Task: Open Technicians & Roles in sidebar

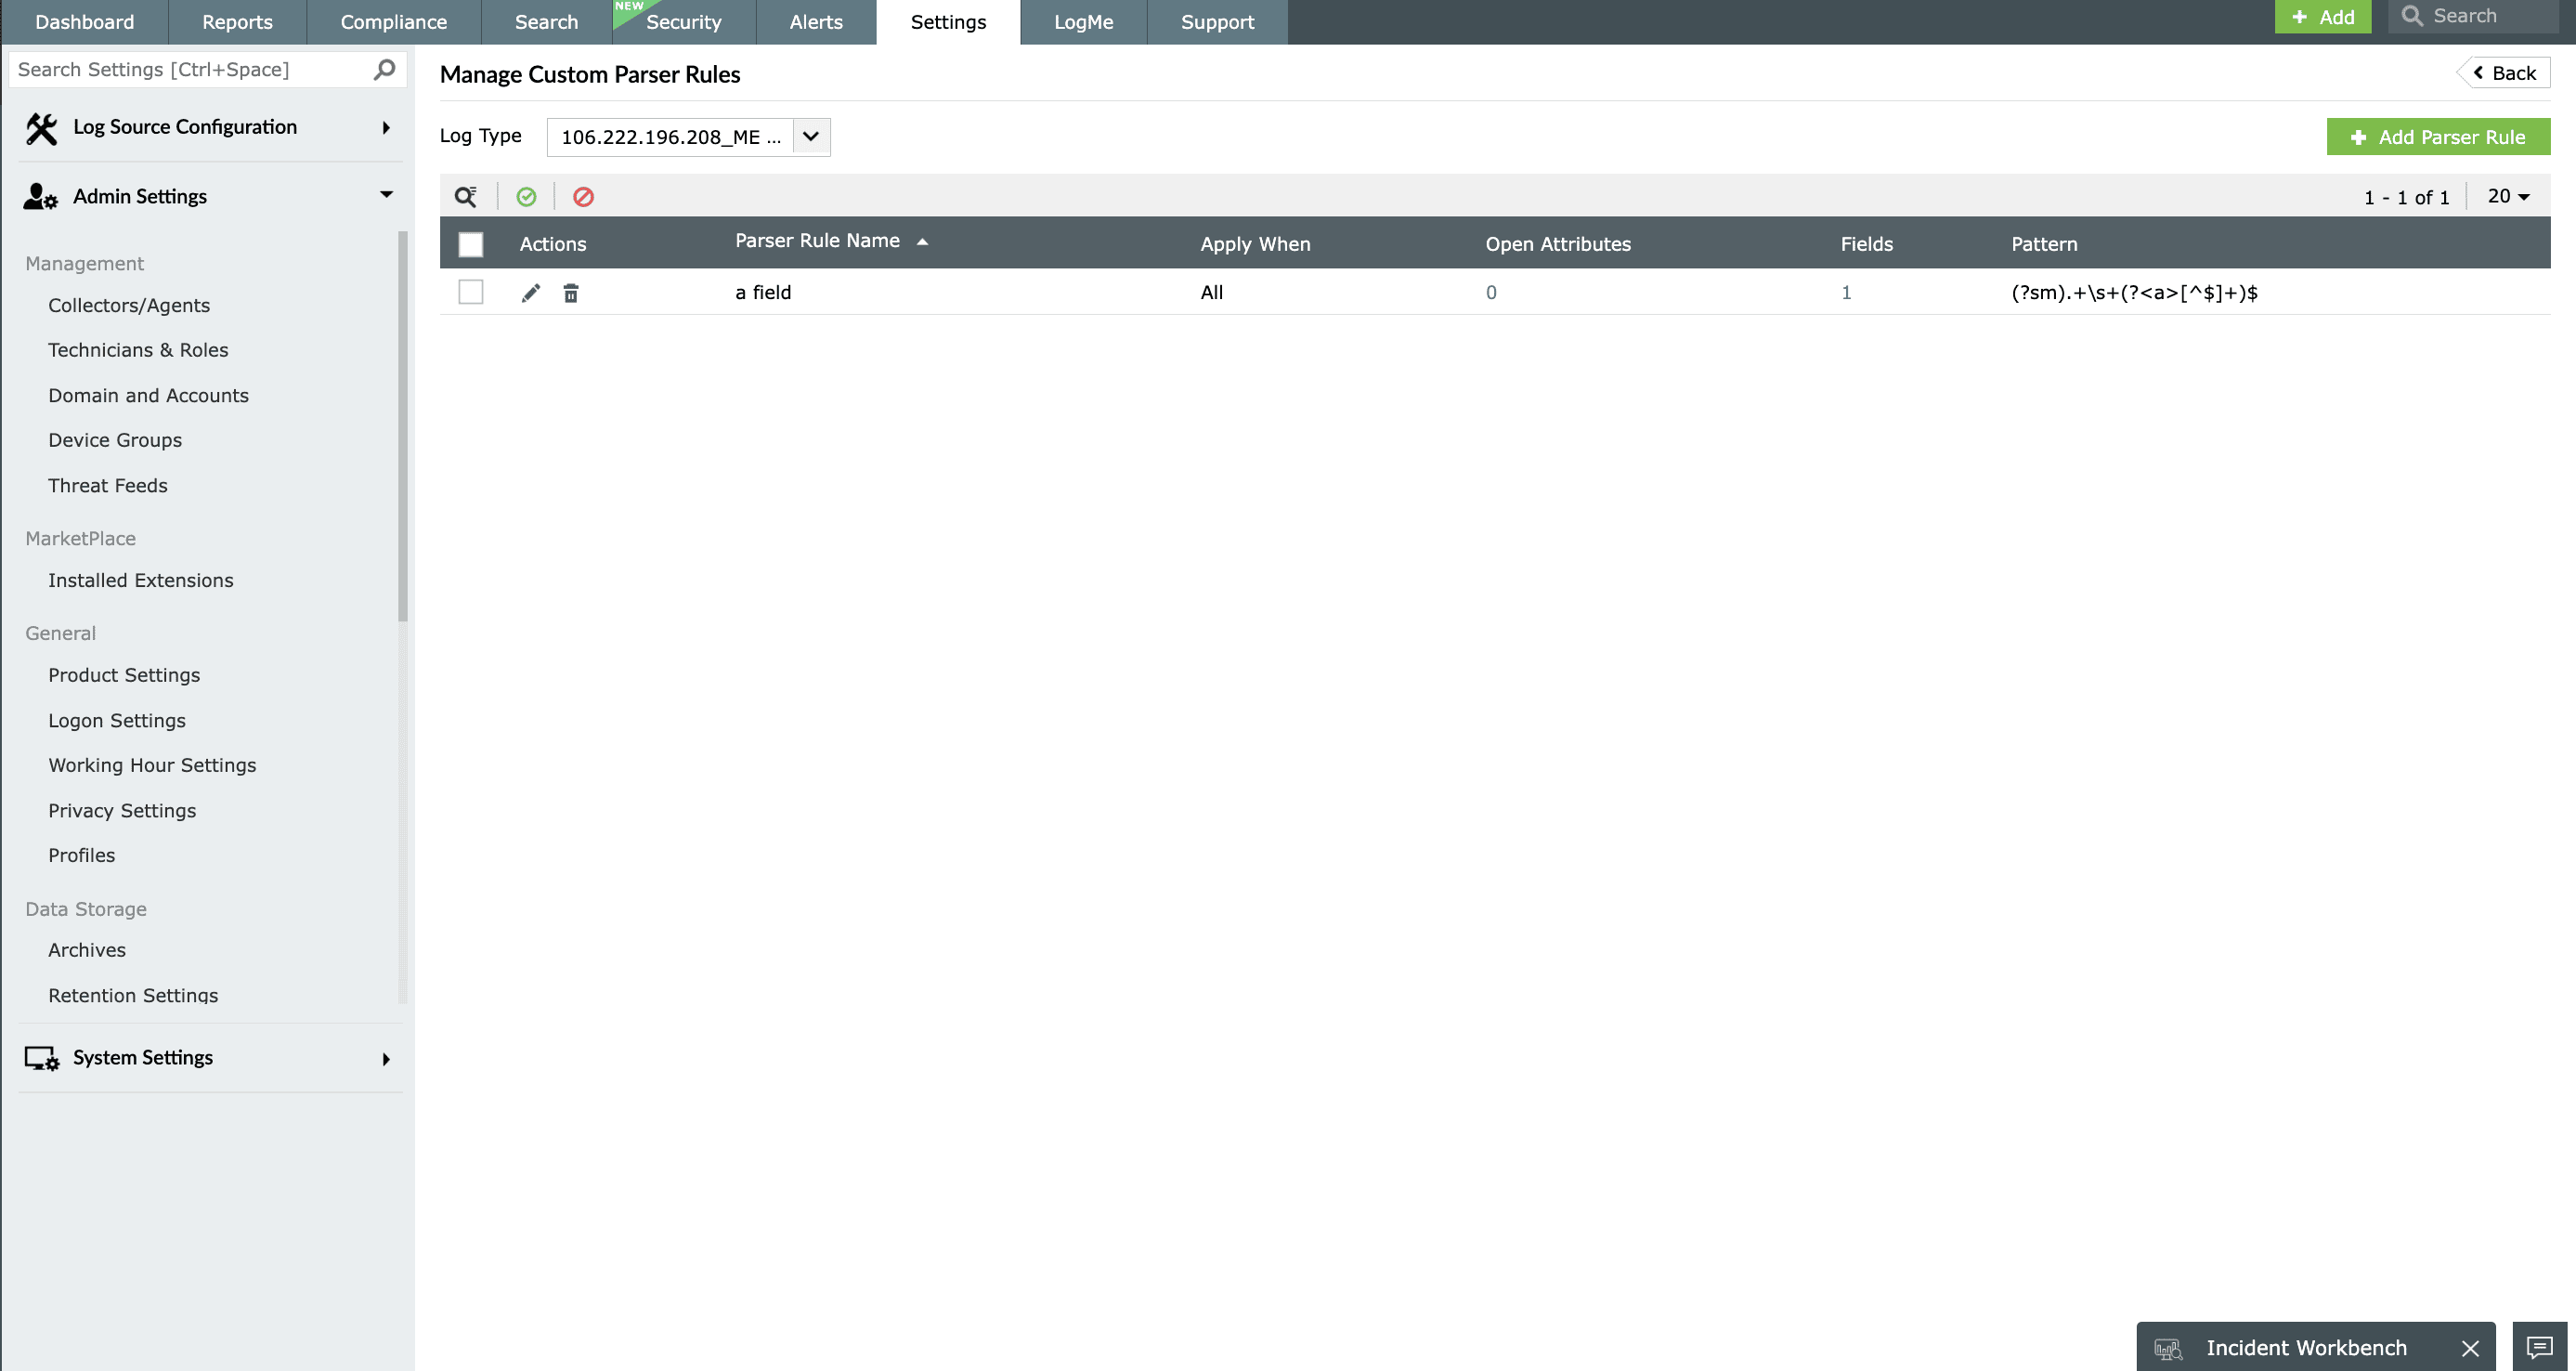Action: coord(138,350)
